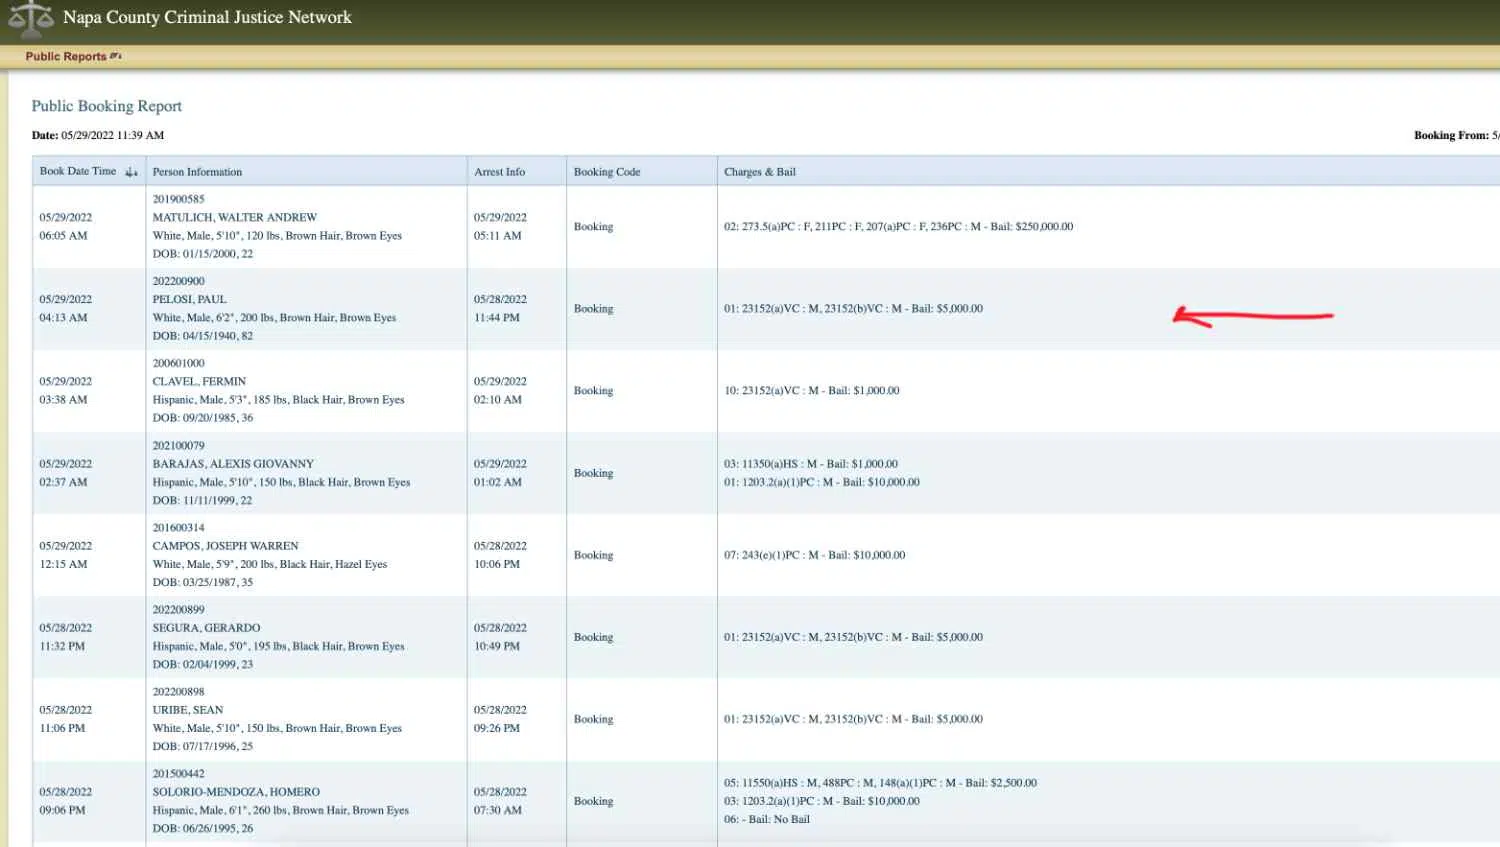Click the 11350(a)HS charge line

coord(811,464)
